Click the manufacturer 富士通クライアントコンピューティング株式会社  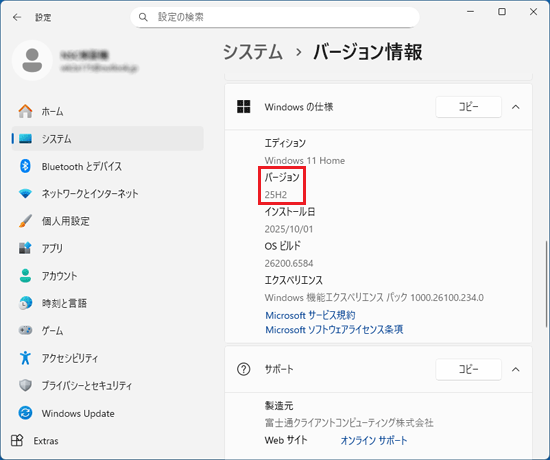pyautogui.click(x=349, y=423)
